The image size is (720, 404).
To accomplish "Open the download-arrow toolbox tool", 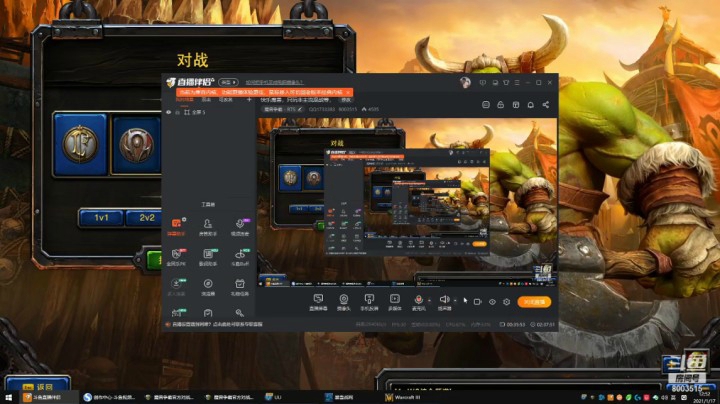I will pos(176,287).
